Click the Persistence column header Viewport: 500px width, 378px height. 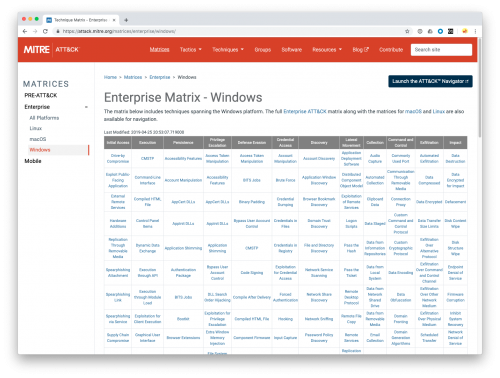tap(183, 143)
